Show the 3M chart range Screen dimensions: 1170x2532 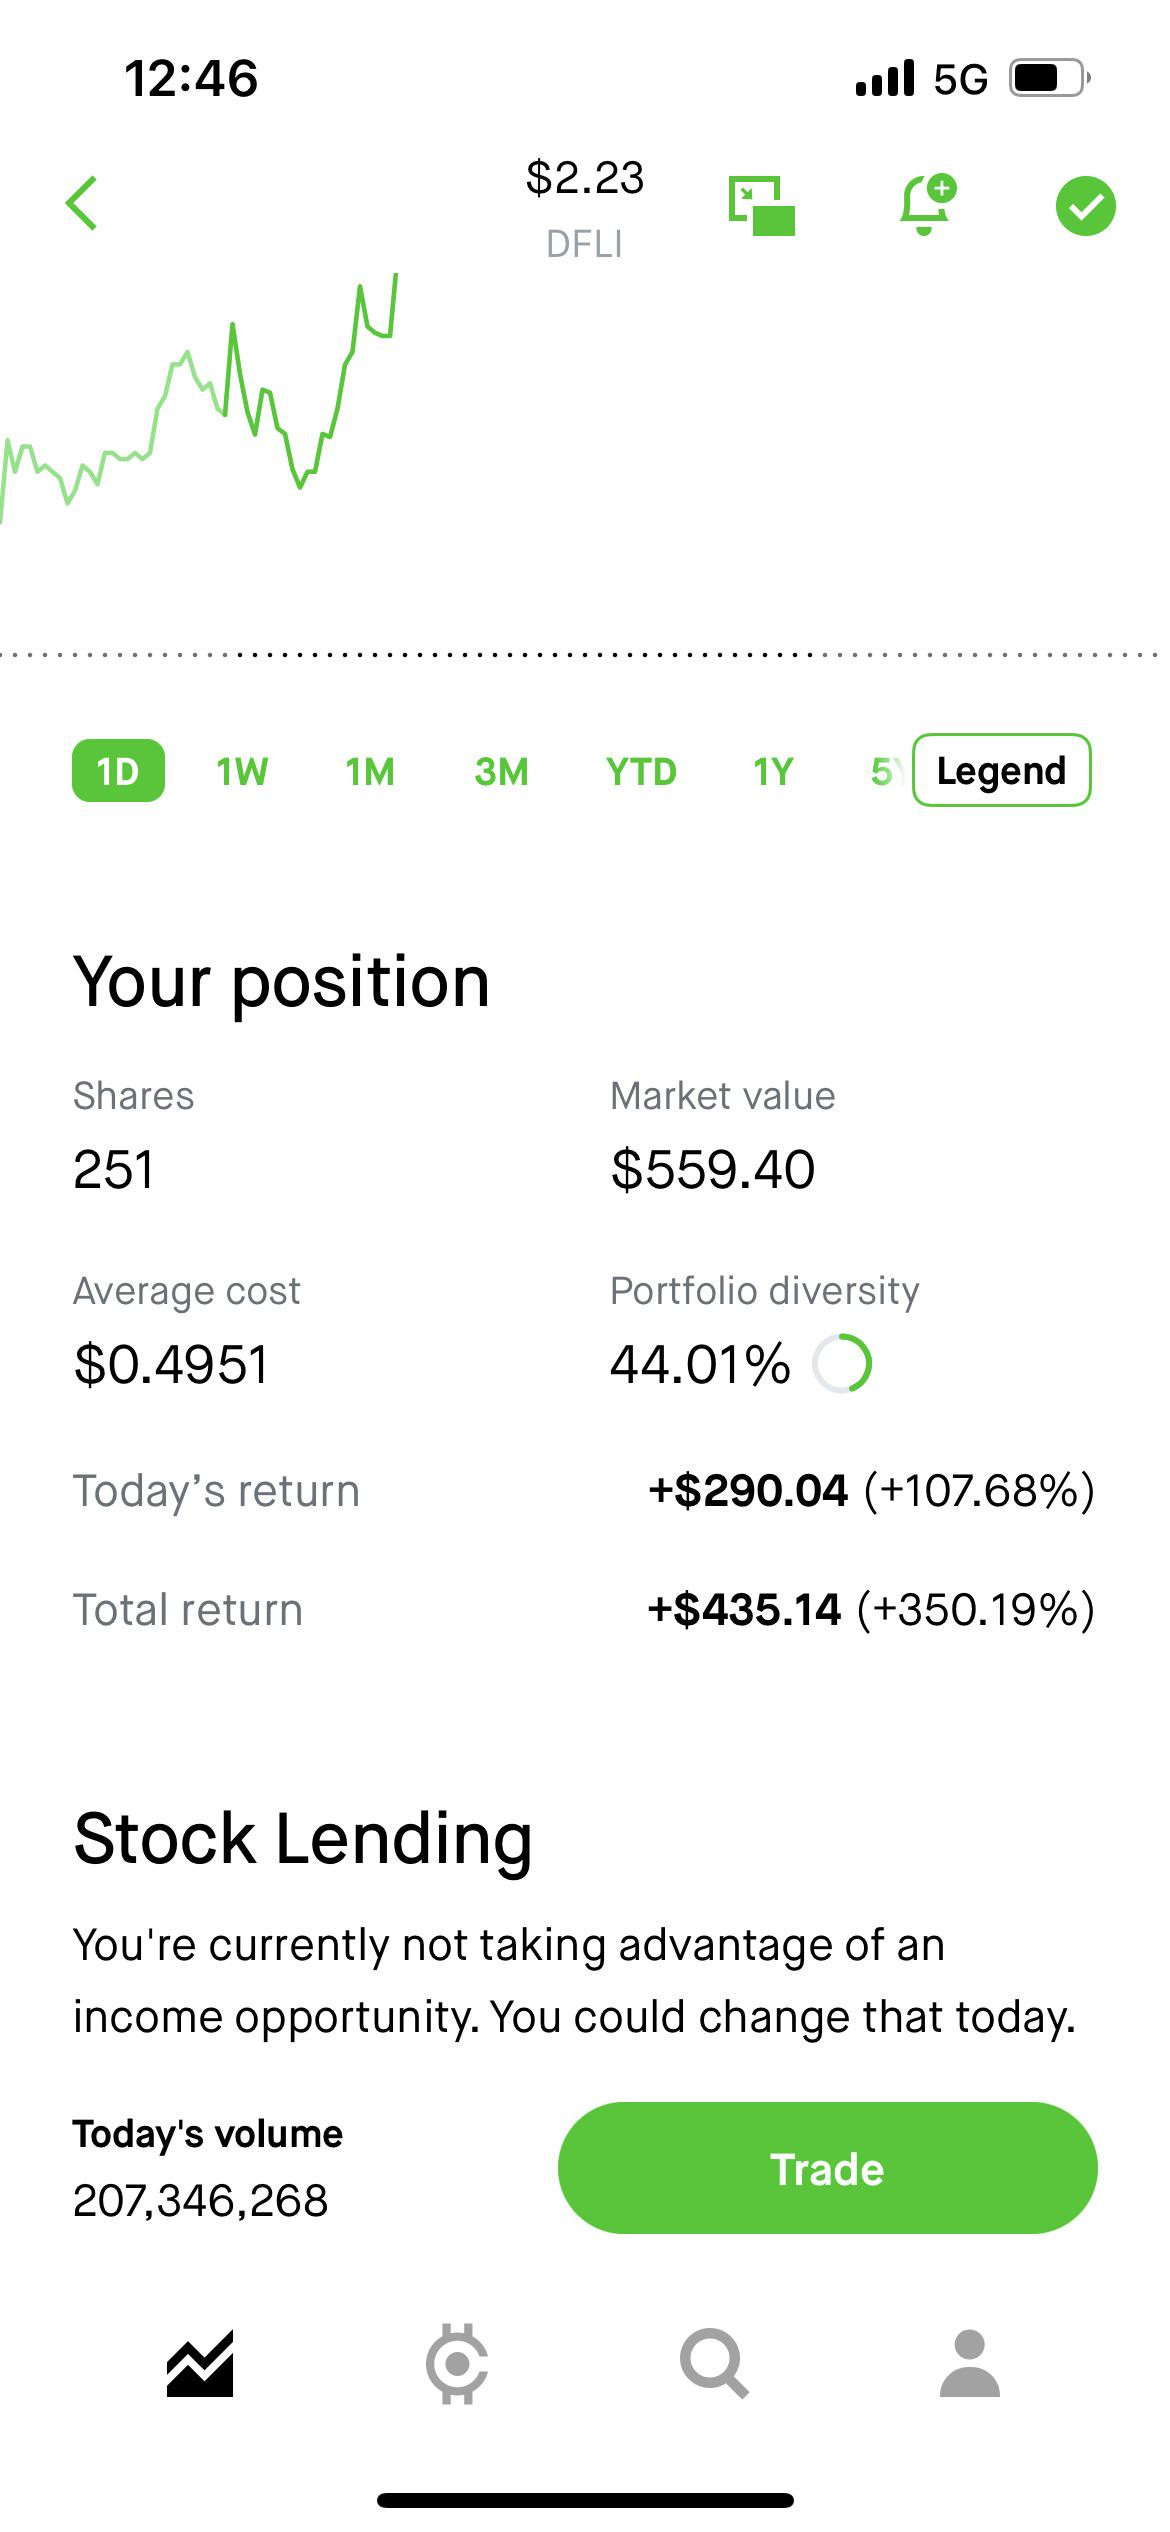[x=501, y=771]
